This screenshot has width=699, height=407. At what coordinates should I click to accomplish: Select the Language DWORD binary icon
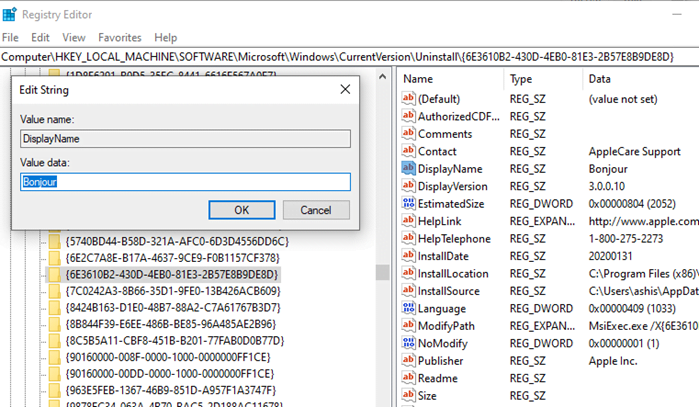tap(408, 308)
